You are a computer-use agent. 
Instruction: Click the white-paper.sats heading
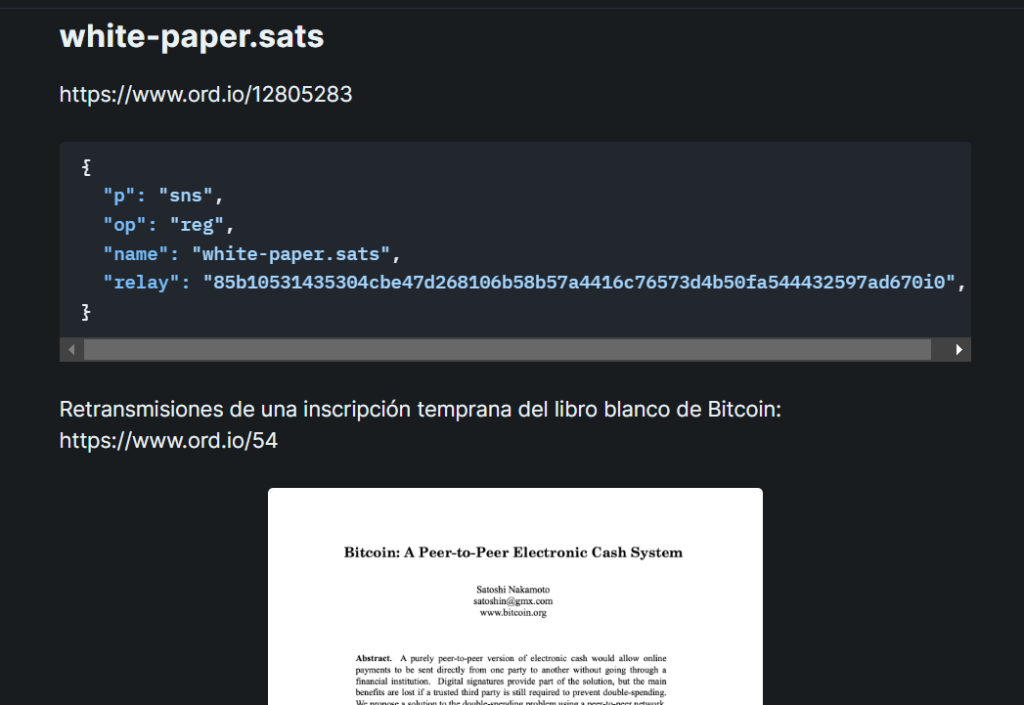(x=192, y=36)
